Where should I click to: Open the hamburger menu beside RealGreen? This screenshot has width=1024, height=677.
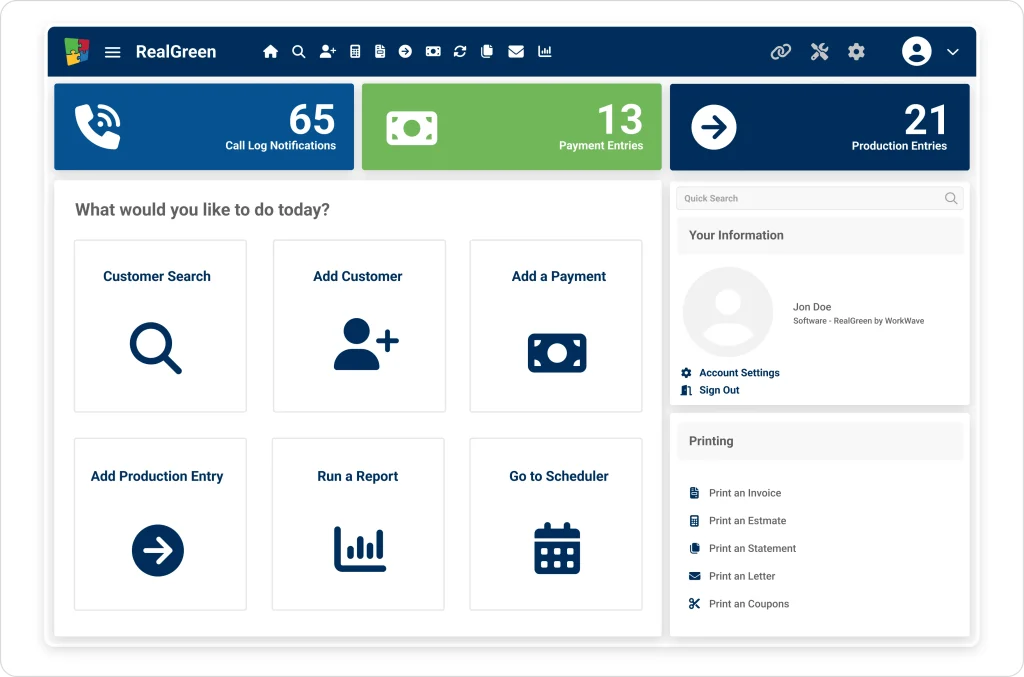click(x=112, y=51)
